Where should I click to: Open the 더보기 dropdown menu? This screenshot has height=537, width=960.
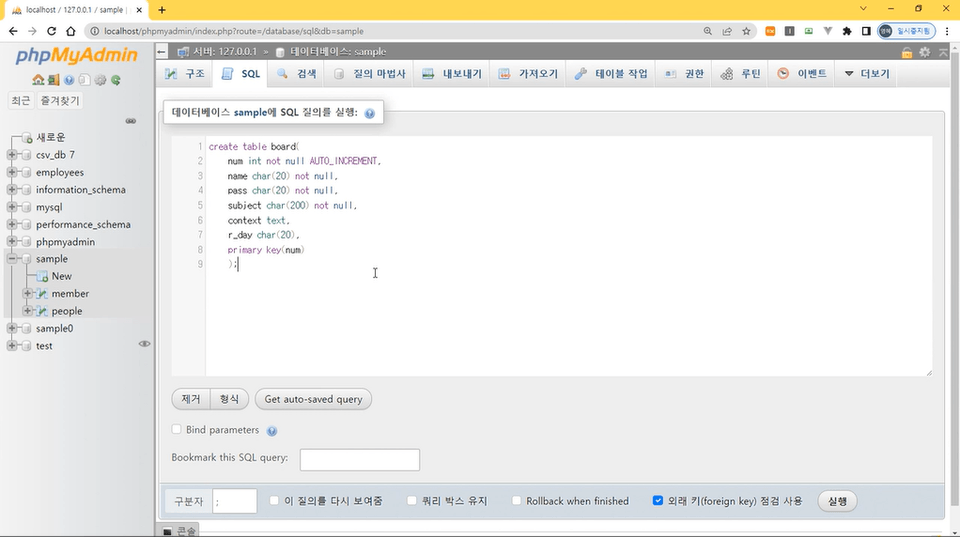(866, 74)
